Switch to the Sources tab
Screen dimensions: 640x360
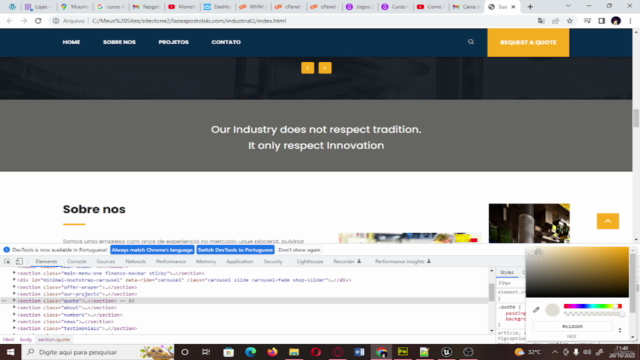click(106, 261)
